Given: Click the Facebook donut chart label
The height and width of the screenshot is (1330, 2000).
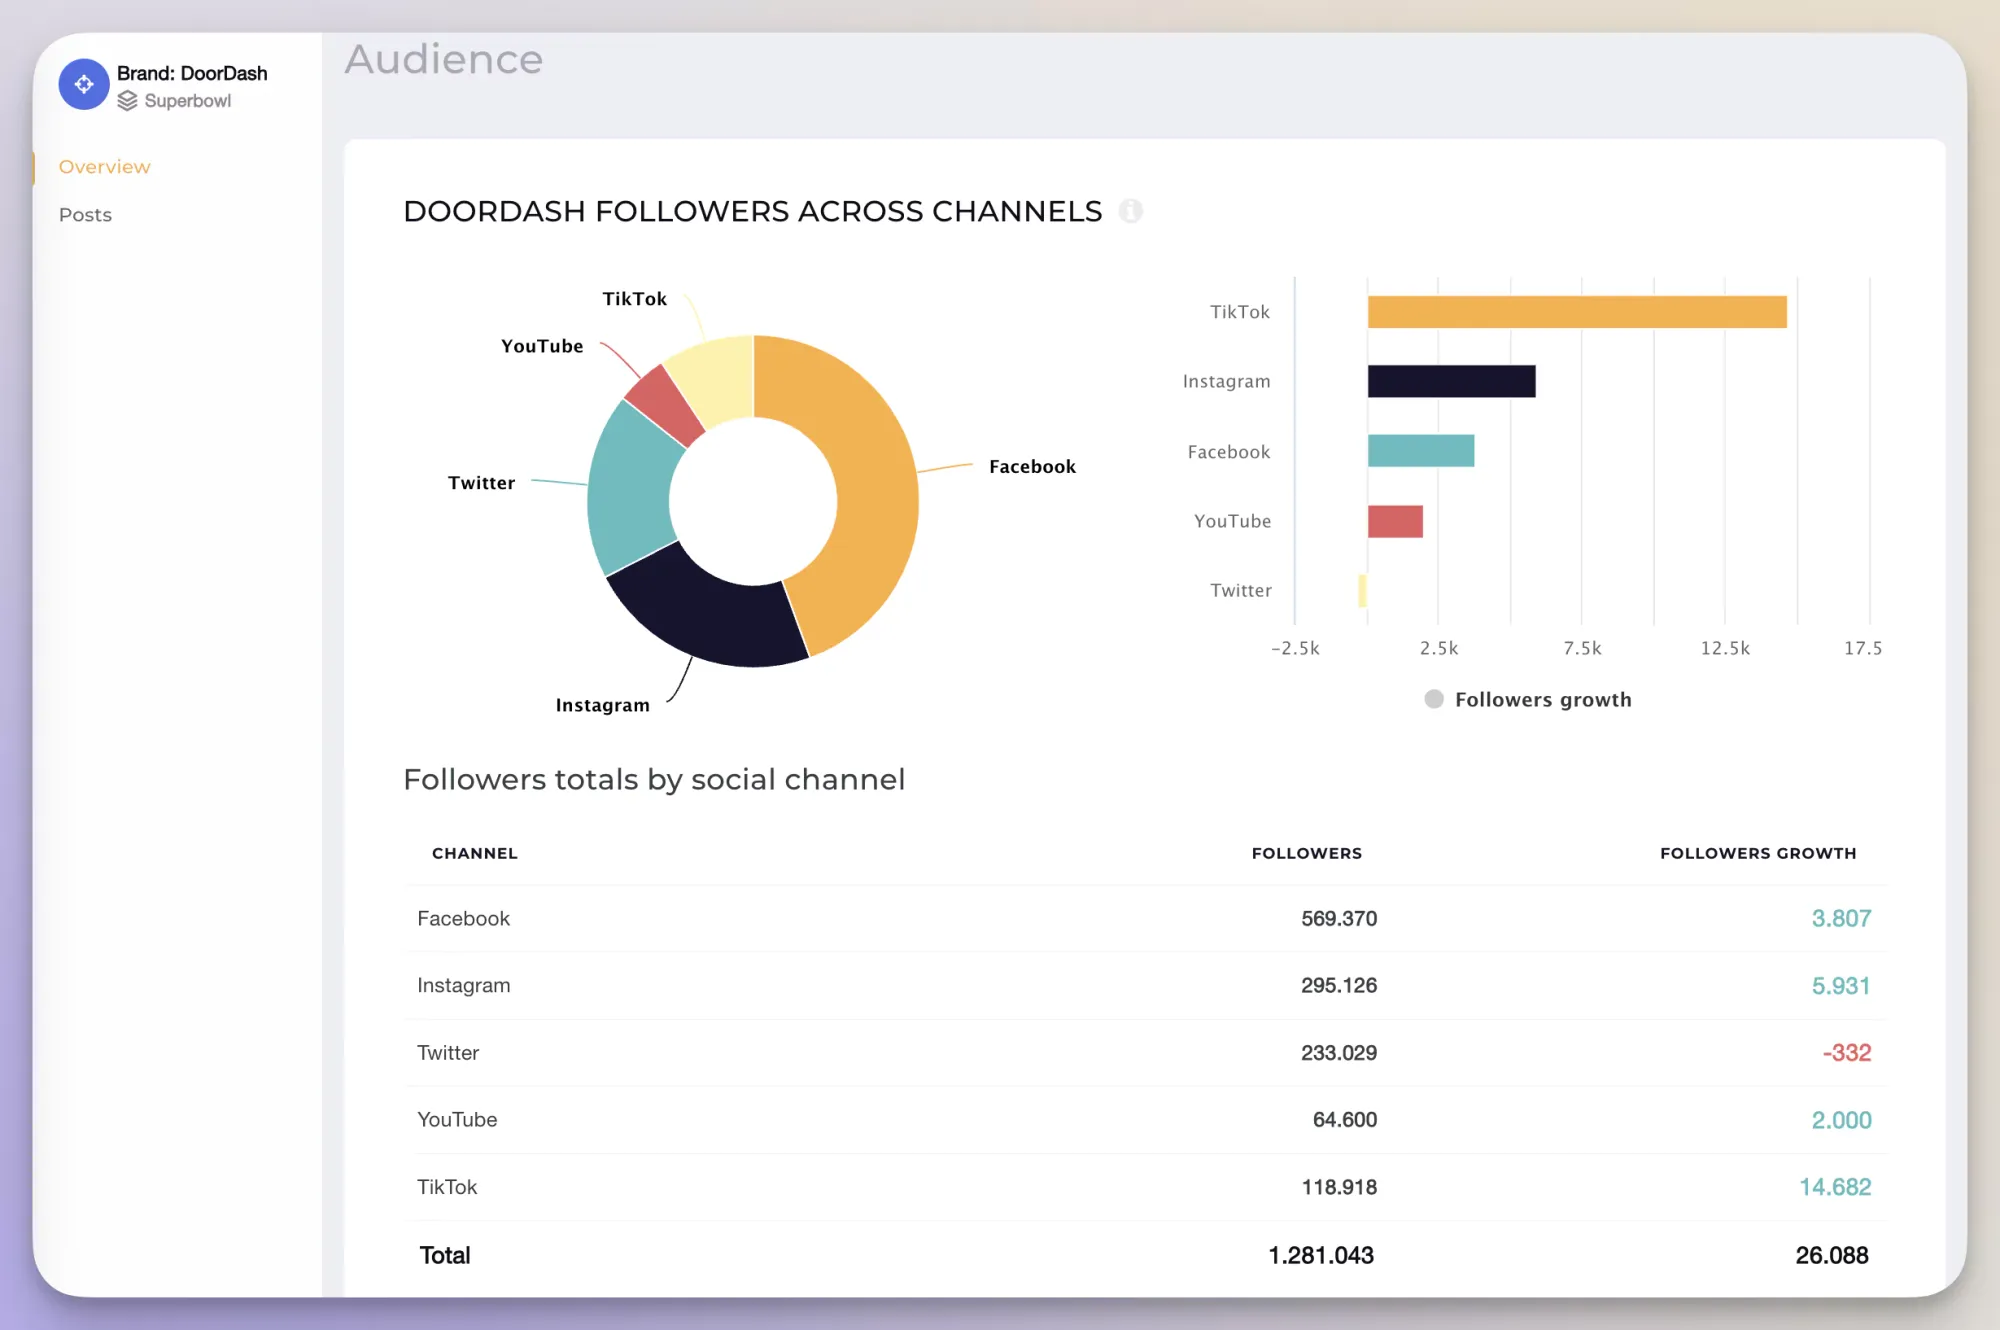Looking at the screenshot, I should coord(1032,466).
